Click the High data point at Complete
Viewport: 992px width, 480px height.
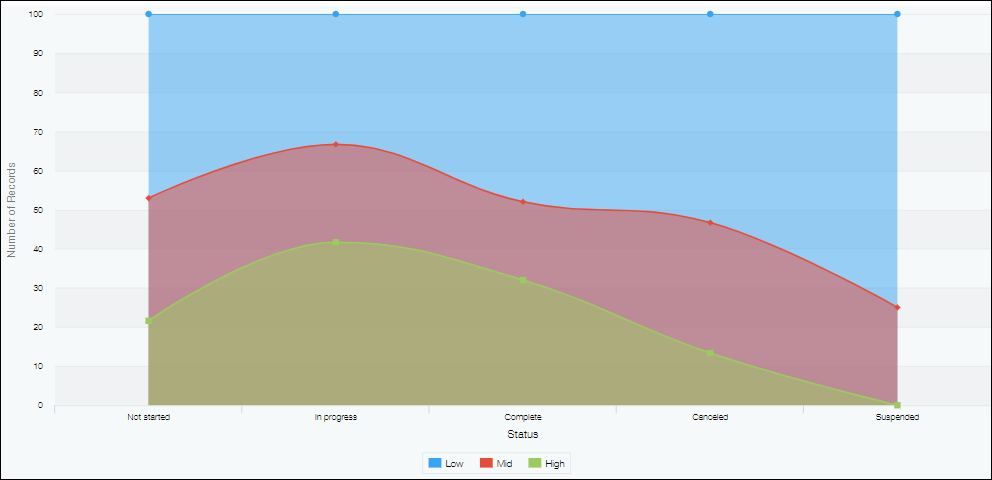(523, 280)
